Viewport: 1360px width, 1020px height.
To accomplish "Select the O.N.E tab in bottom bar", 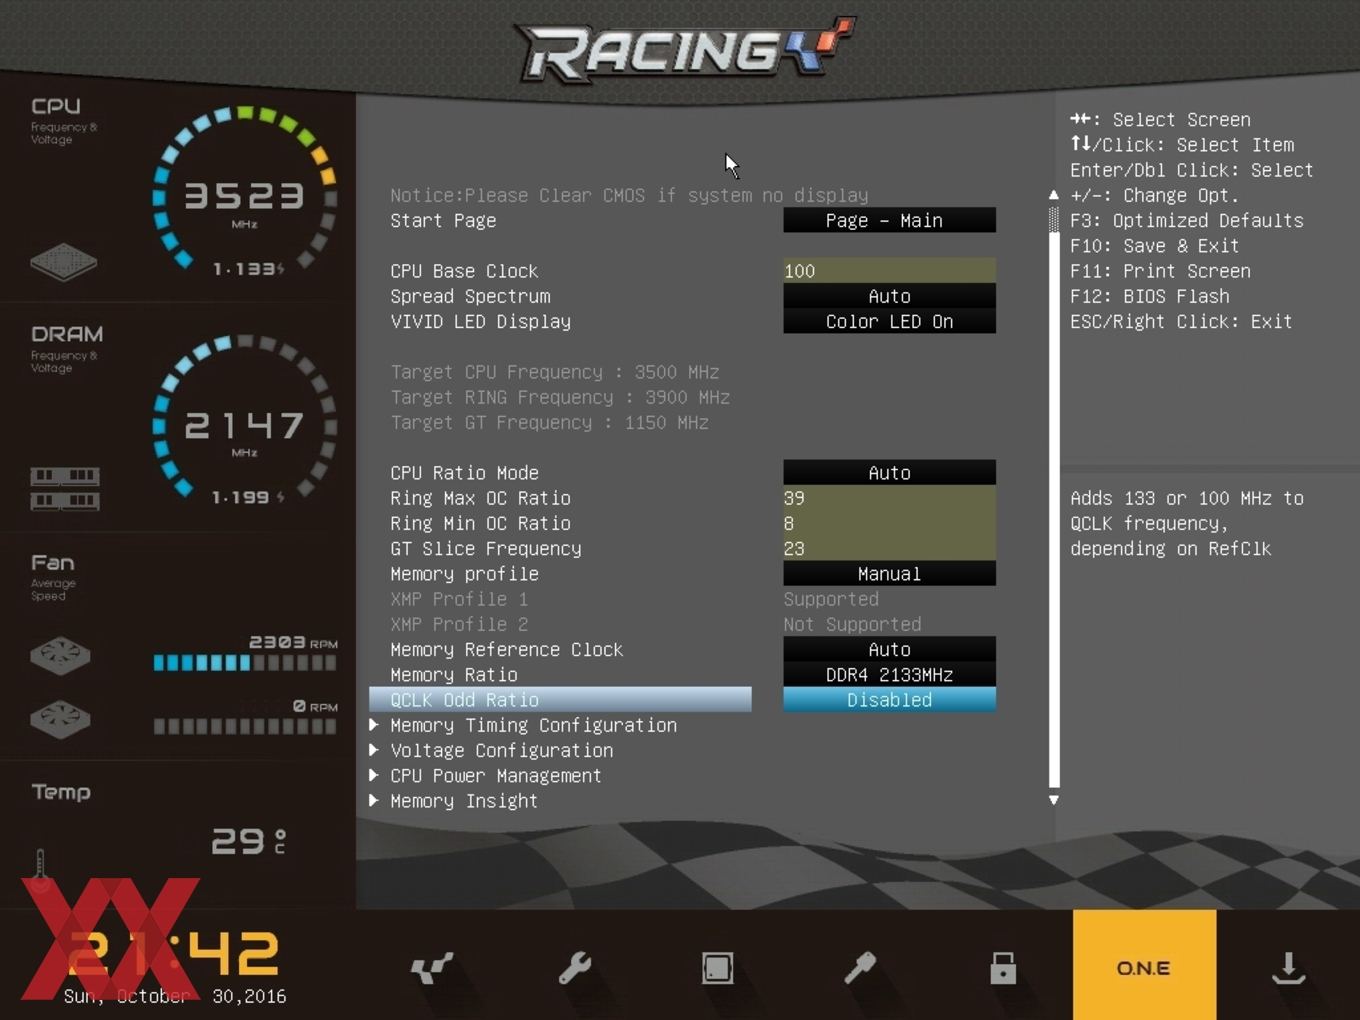I will pos(1144,964).
